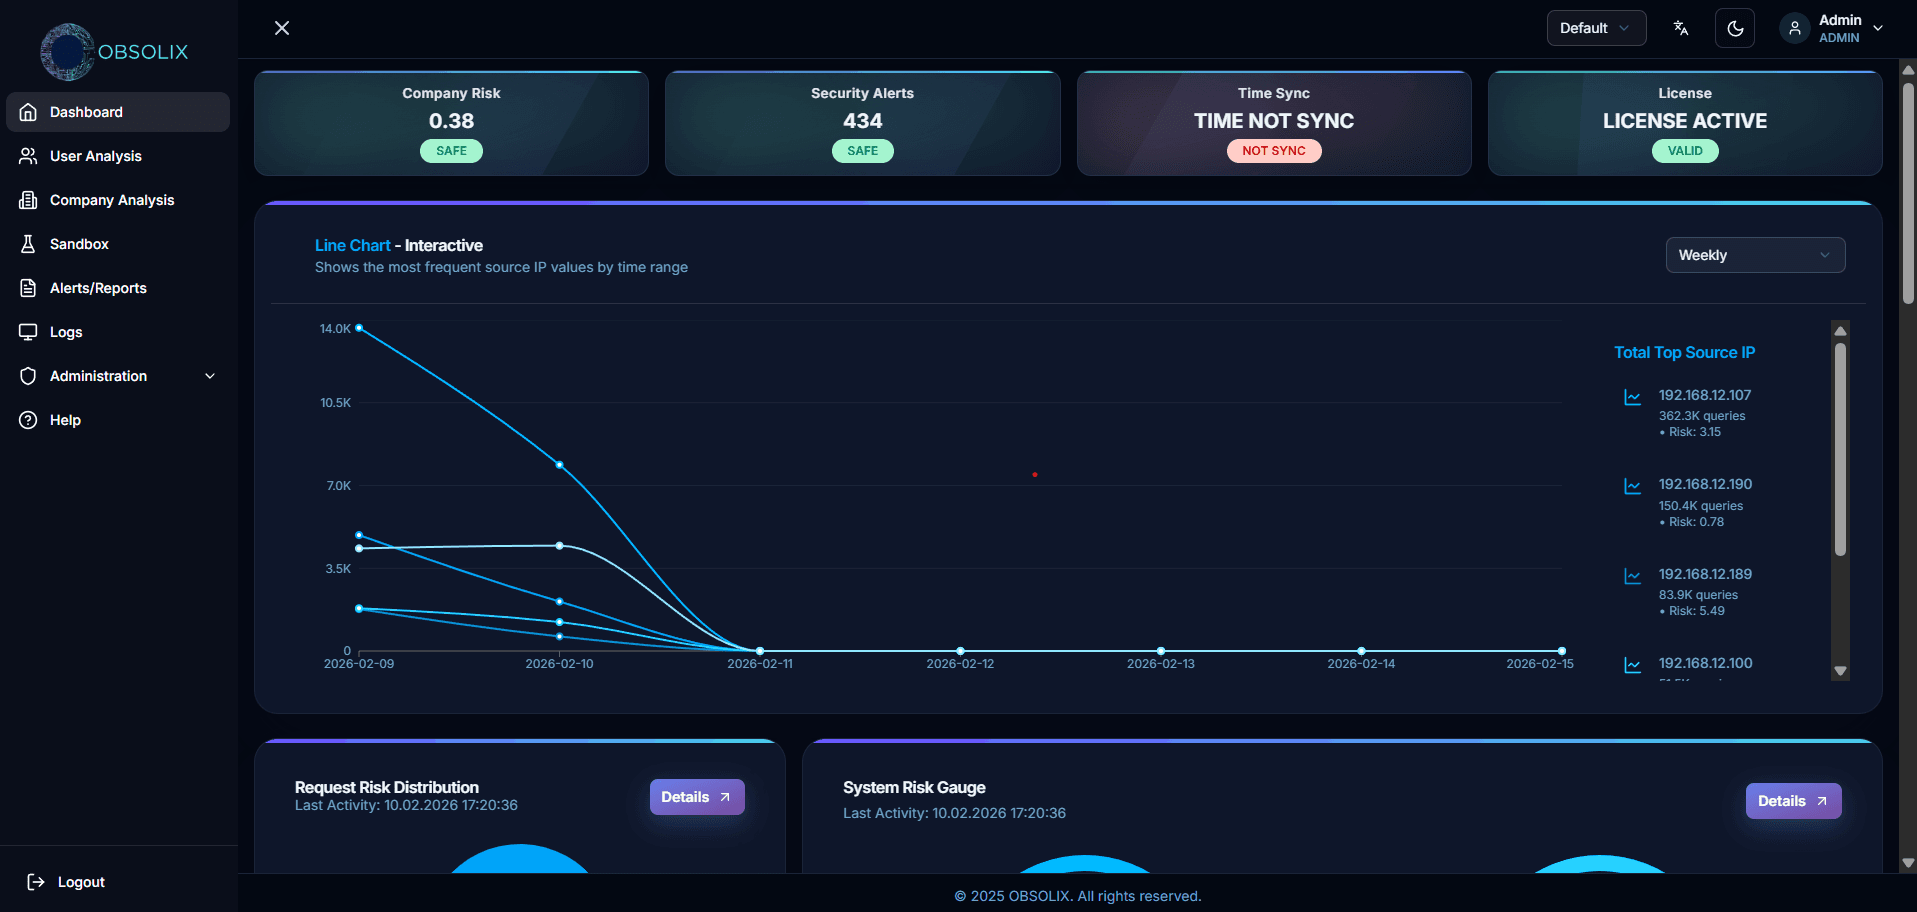Click the NOT SYNC status badge
The height and width of the screenshot is (912, 1917).
(1274, 151)
